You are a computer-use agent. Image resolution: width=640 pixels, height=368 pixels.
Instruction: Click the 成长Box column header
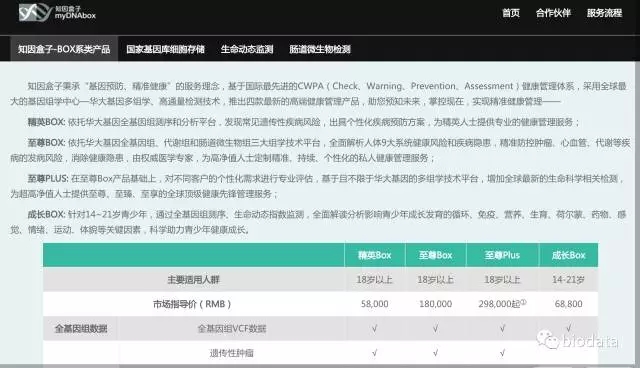point(569,255)
